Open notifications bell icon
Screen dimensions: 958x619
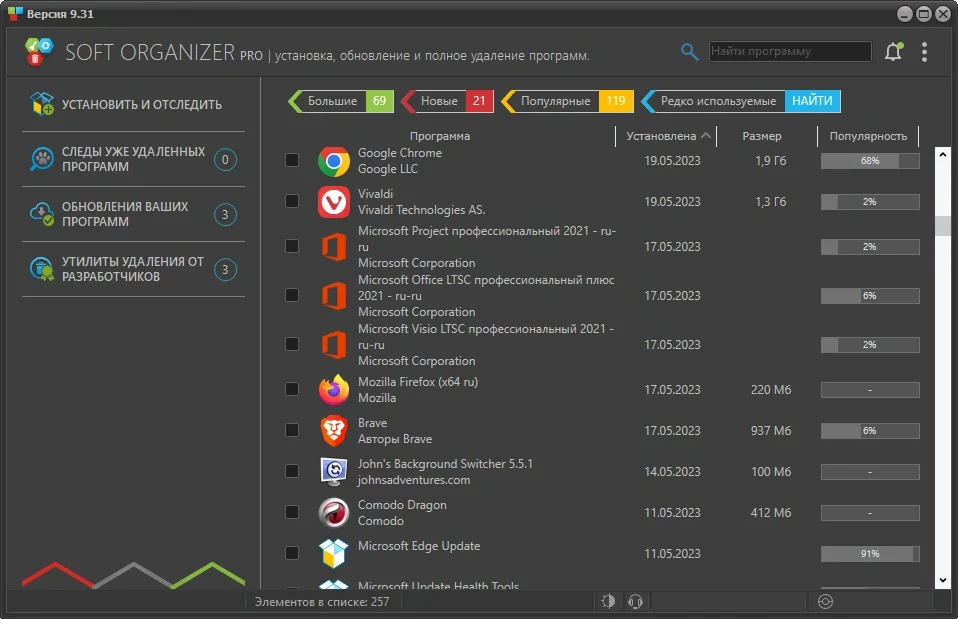pos(893,51)
